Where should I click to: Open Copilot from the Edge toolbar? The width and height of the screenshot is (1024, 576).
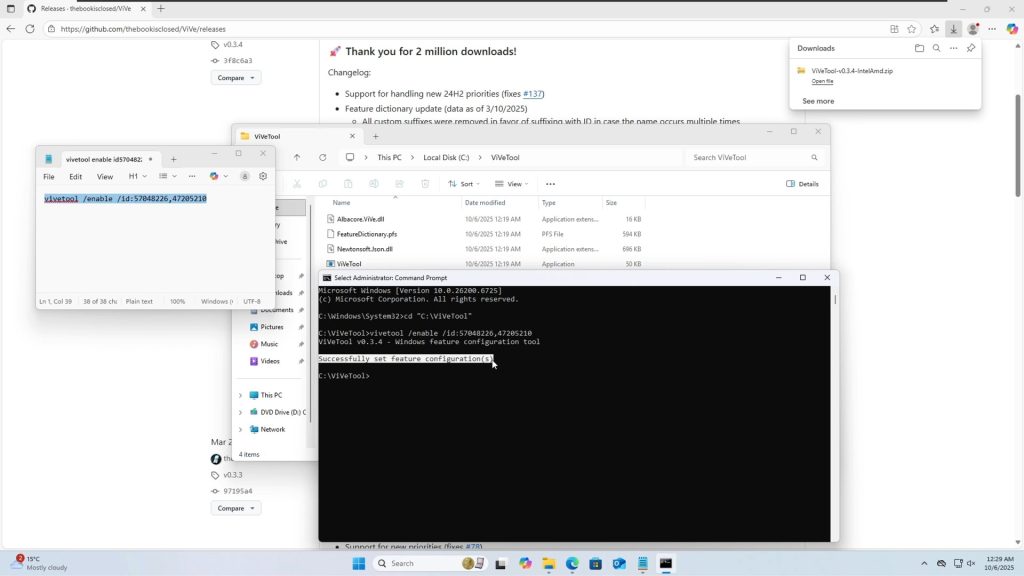pyautogui.click(x=1011, y=29)
